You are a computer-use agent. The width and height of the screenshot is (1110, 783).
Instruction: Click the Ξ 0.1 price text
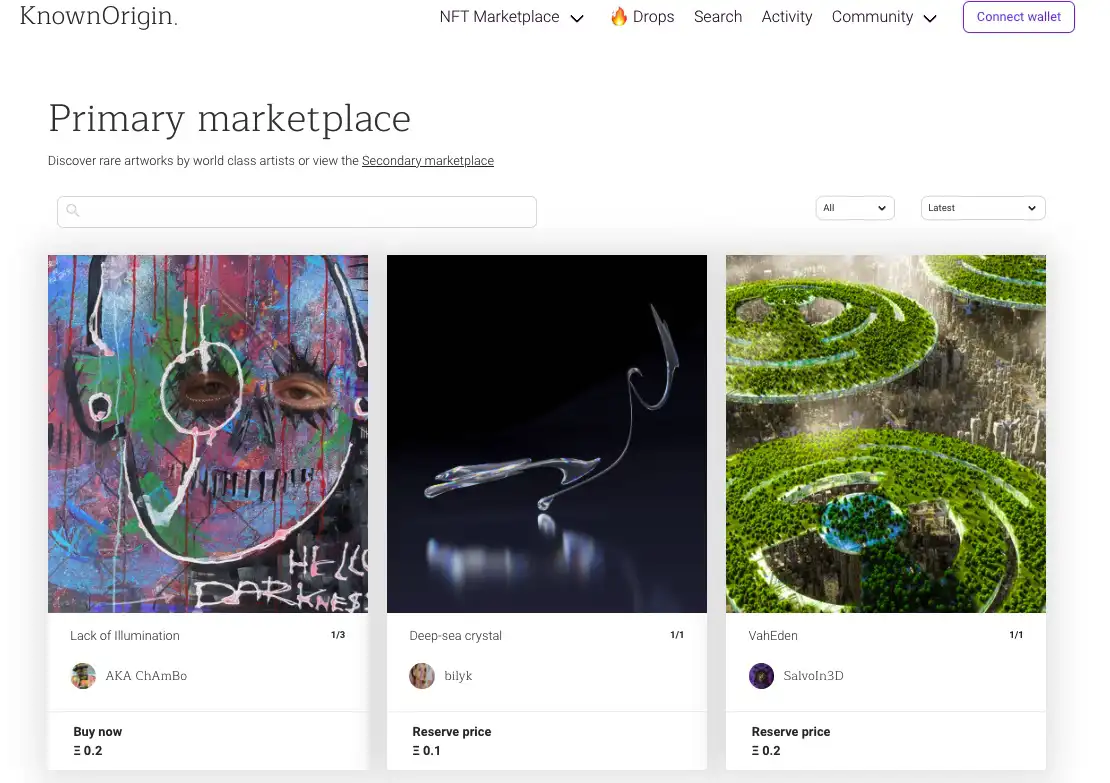pyautogui.click(x=426, y=750)
